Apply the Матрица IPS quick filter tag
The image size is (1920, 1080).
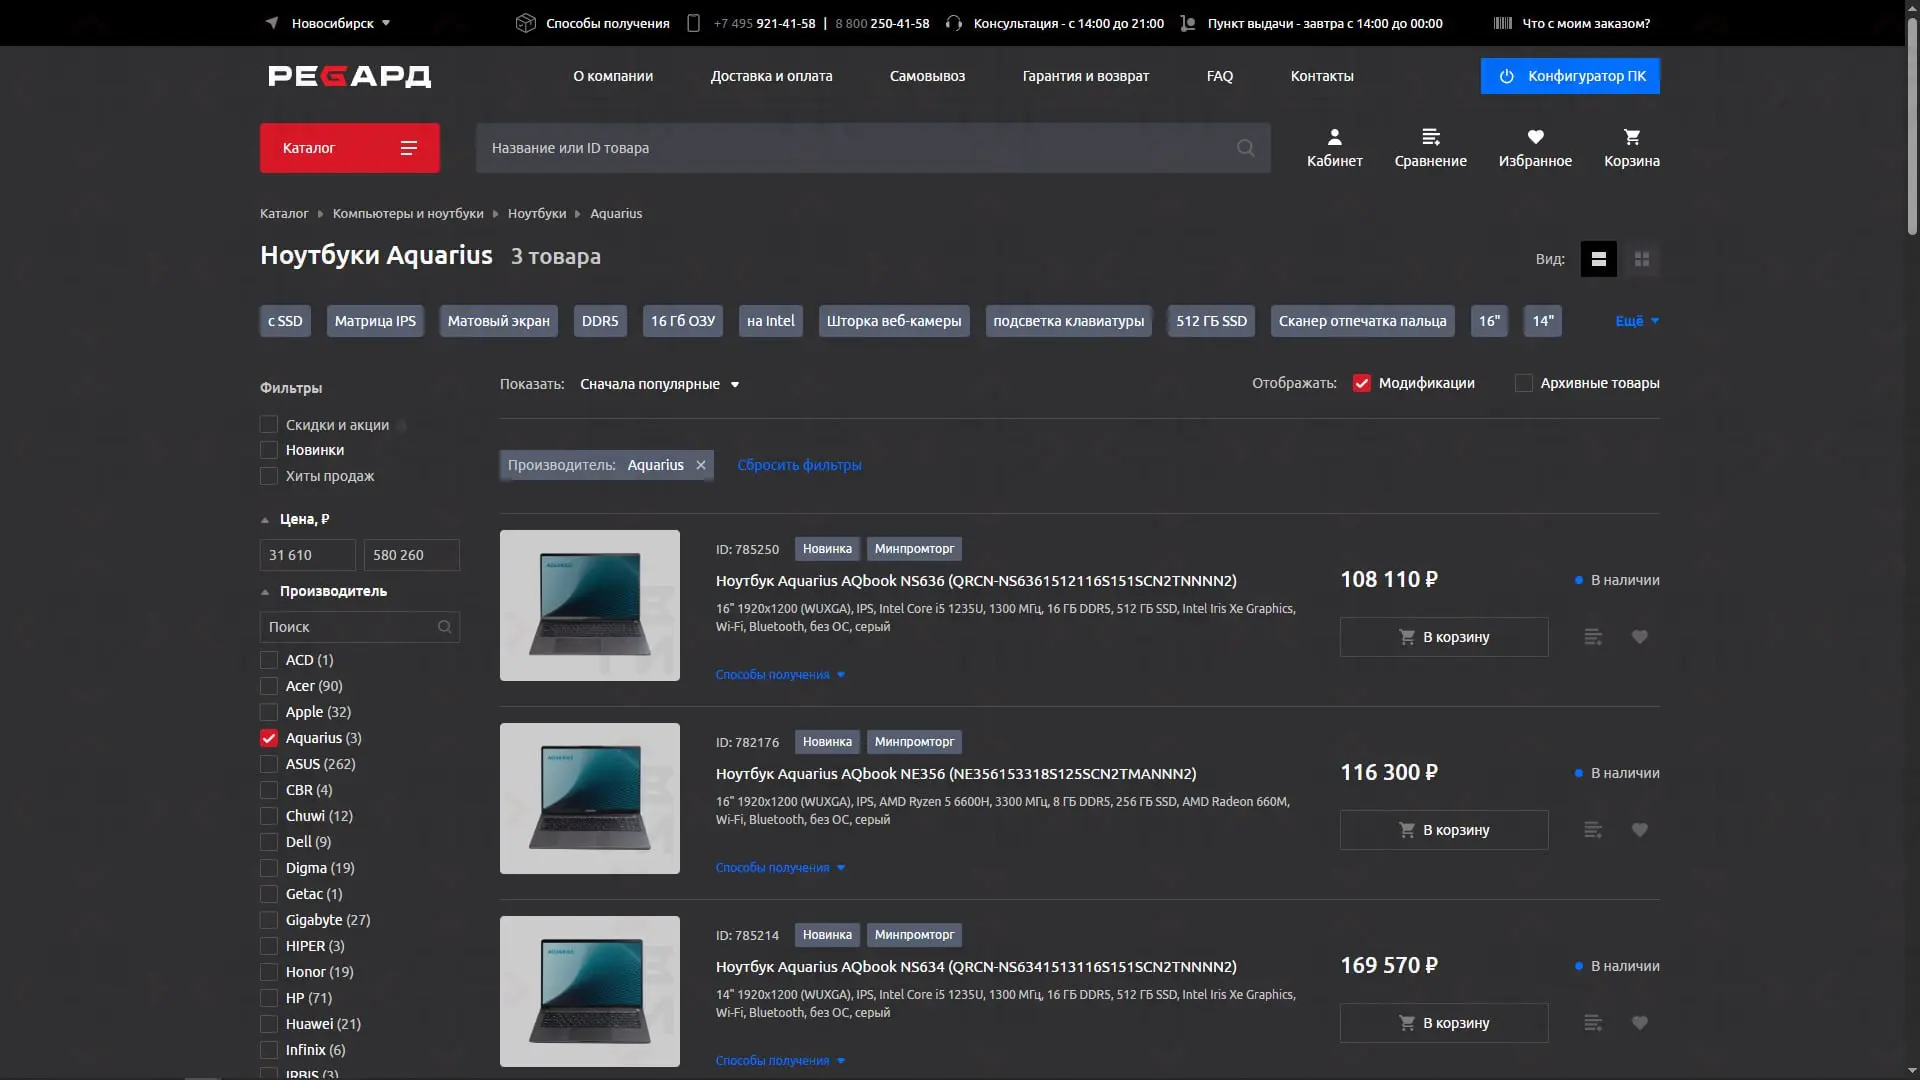coord(375,321)
